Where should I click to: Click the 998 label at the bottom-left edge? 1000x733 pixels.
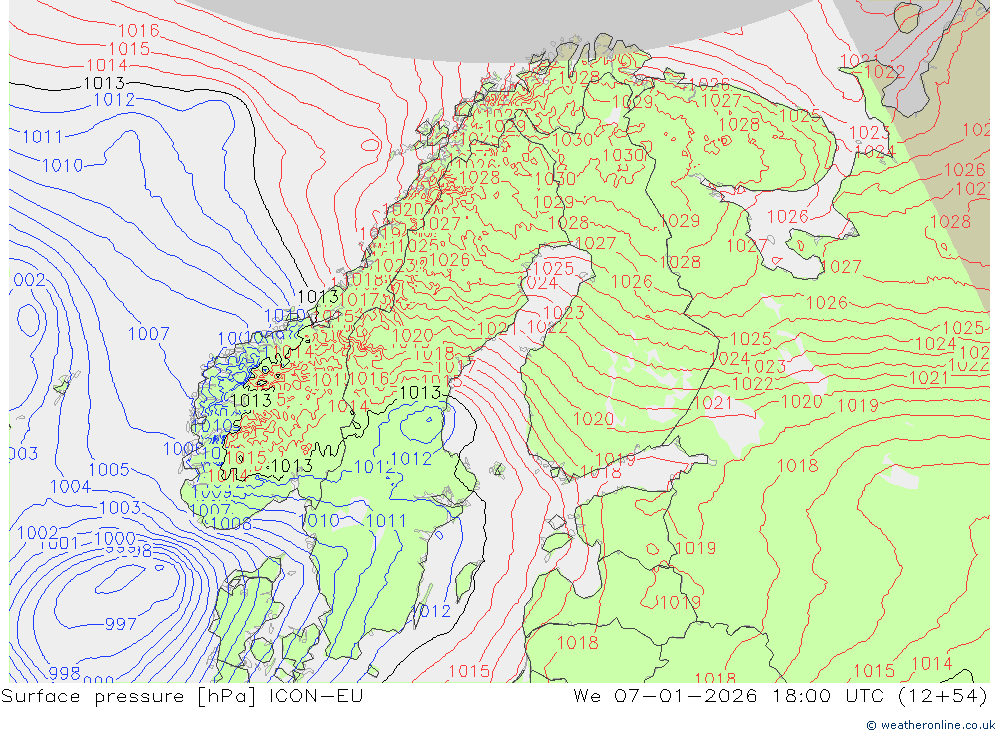(64, 673)
